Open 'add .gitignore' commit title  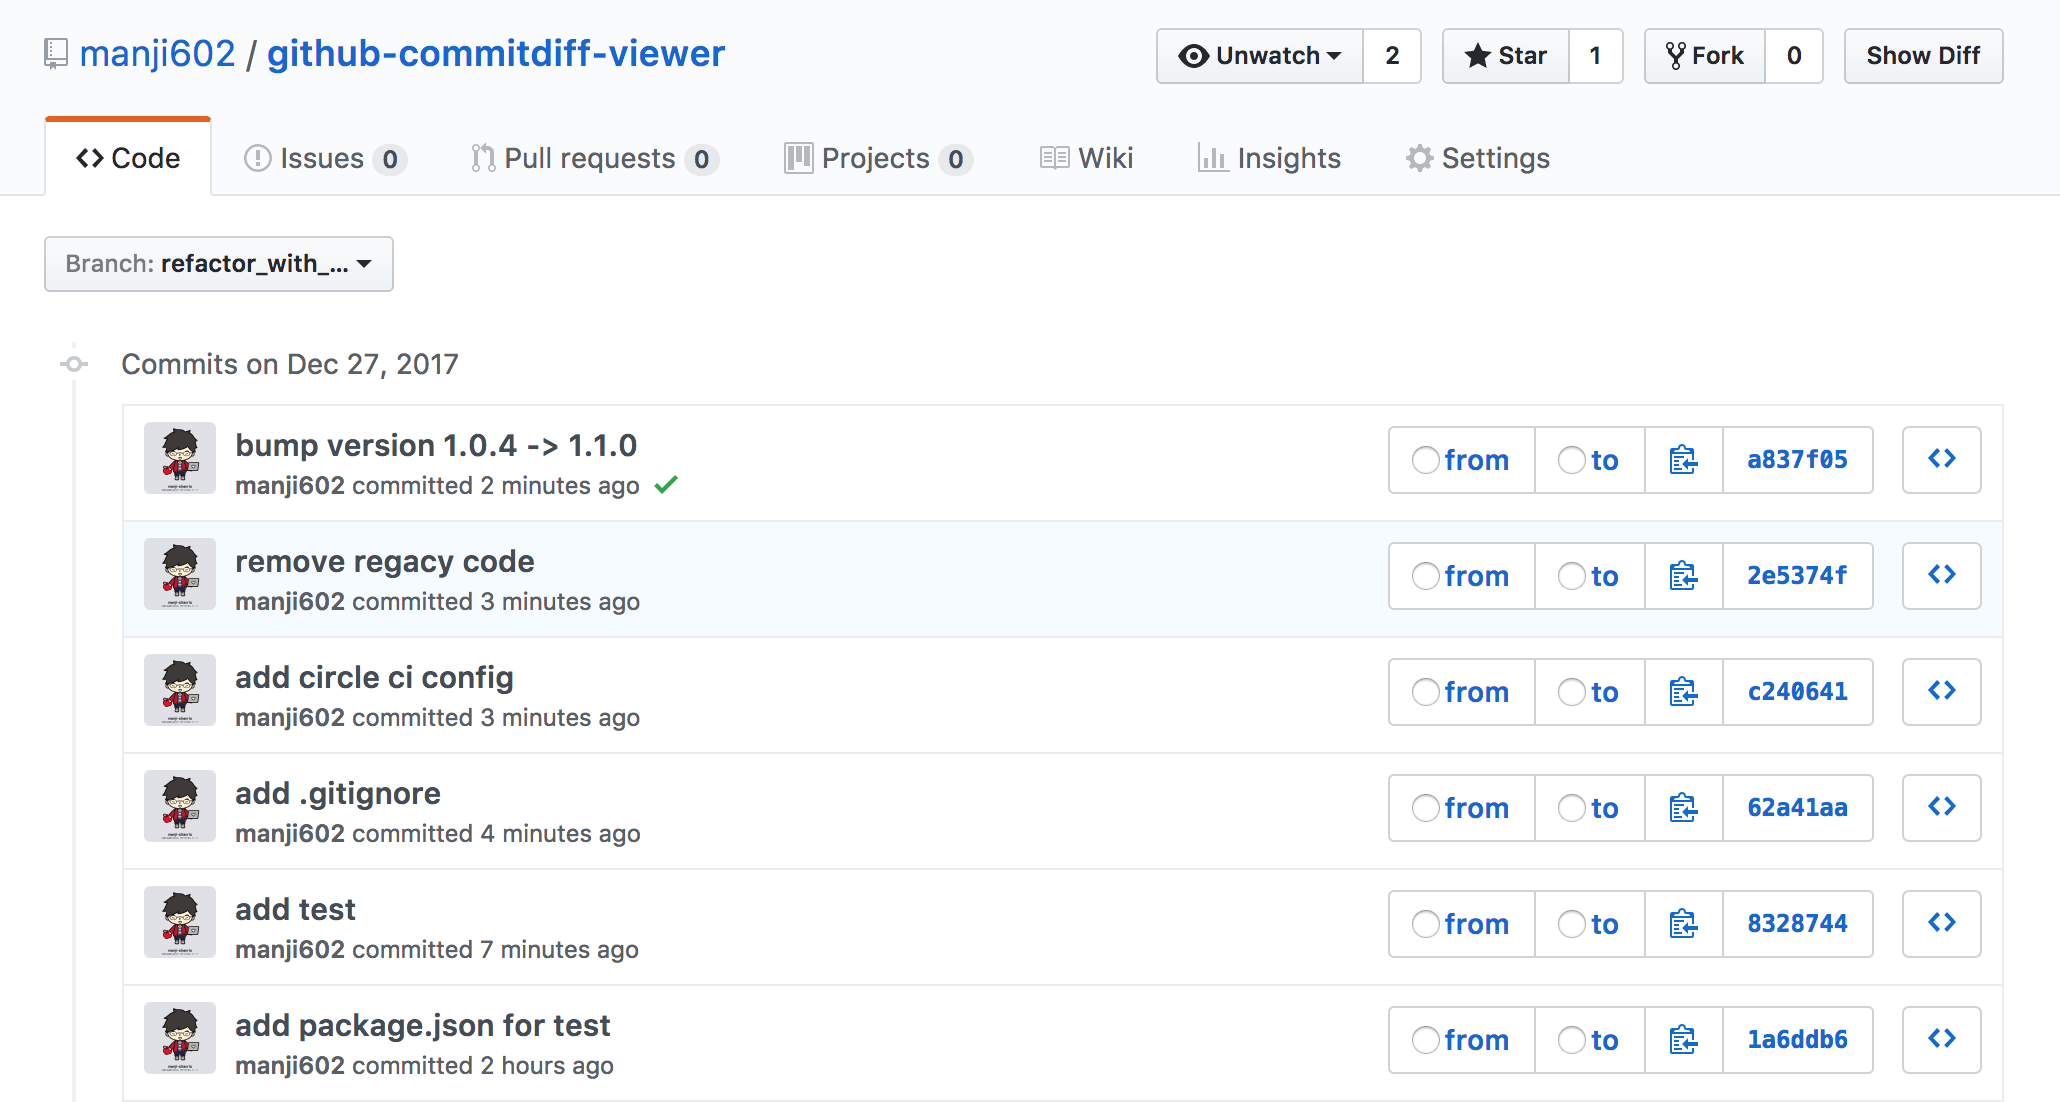tap(338, 794)
